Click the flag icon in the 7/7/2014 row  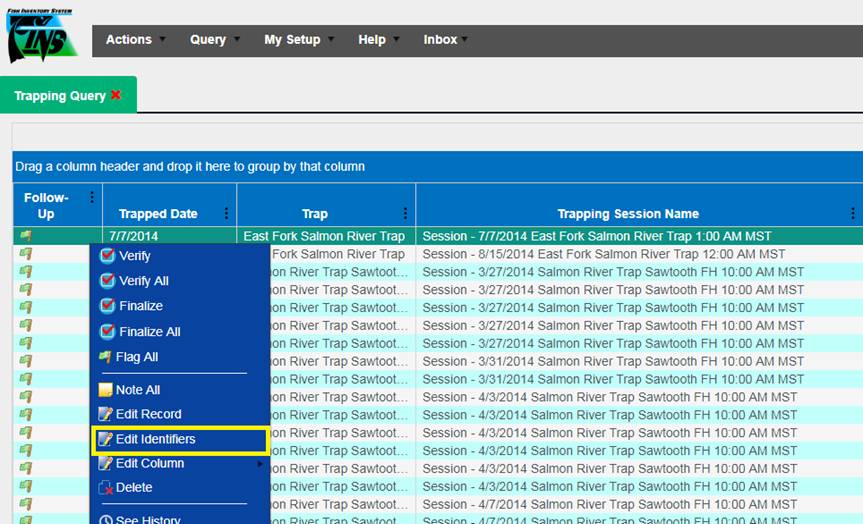pos(25,237)
